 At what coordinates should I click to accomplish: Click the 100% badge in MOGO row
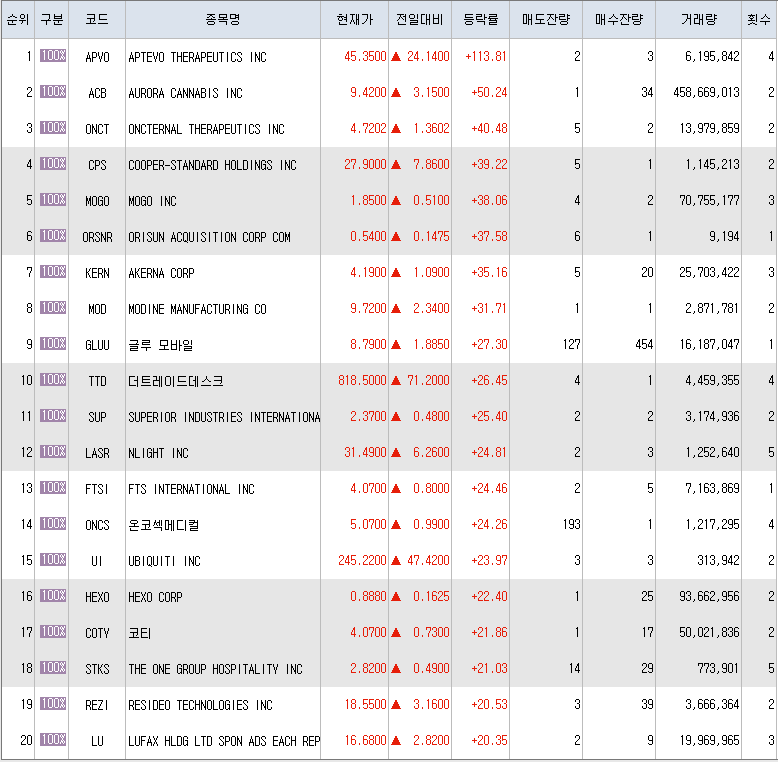pos(53,199)
